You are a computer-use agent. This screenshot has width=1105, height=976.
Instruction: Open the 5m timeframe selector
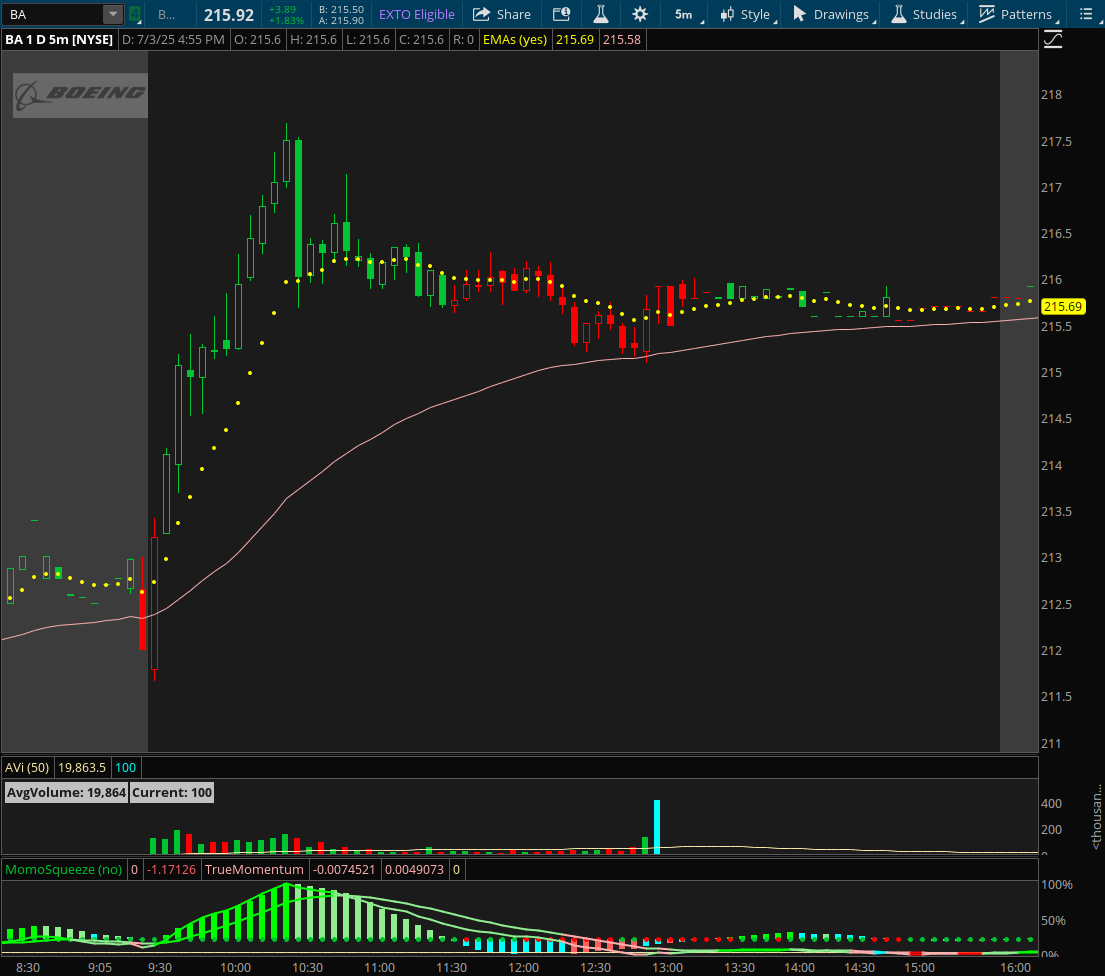(x=686, y=14)
